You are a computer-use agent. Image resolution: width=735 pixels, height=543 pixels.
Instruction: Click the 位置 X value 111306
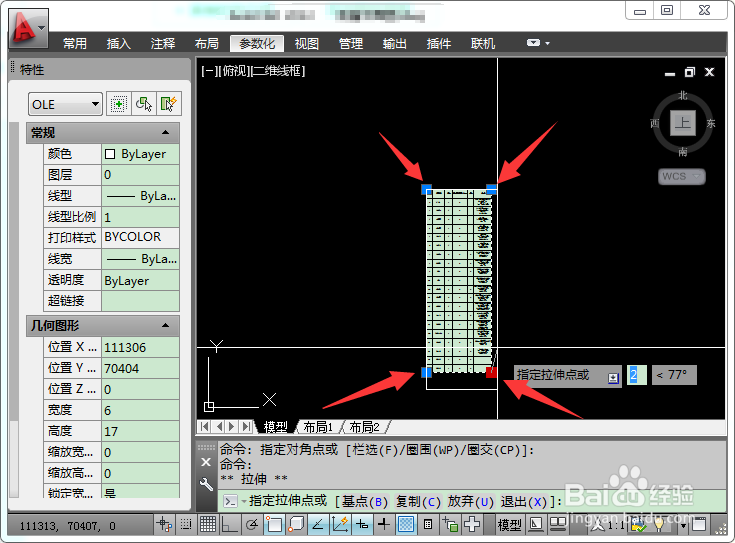coord(140,347)
